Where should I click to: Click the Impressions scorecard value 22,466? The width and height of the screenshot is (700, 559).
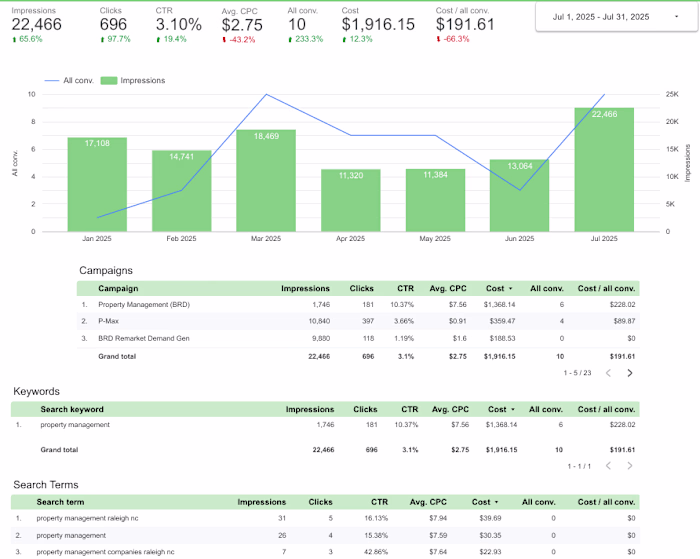pos(37,25)
